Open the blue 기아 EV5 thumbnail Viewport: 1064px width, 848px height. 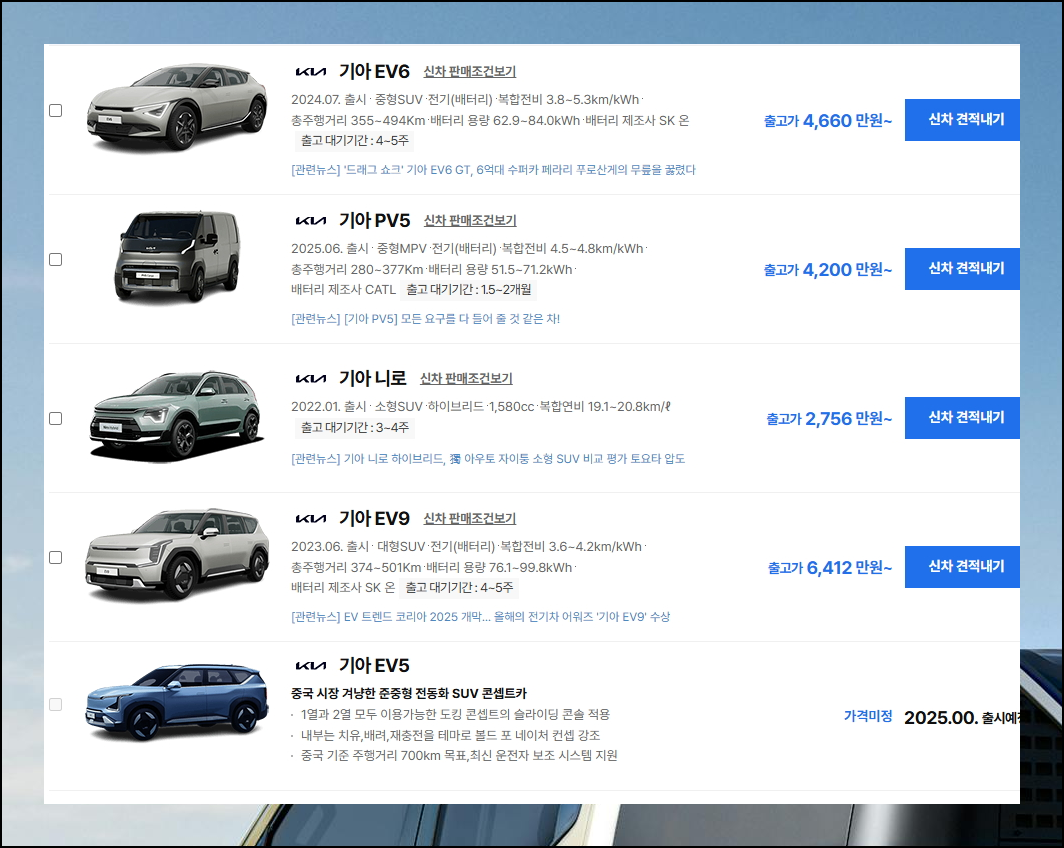pyautogui.click(x=177, y=701)
